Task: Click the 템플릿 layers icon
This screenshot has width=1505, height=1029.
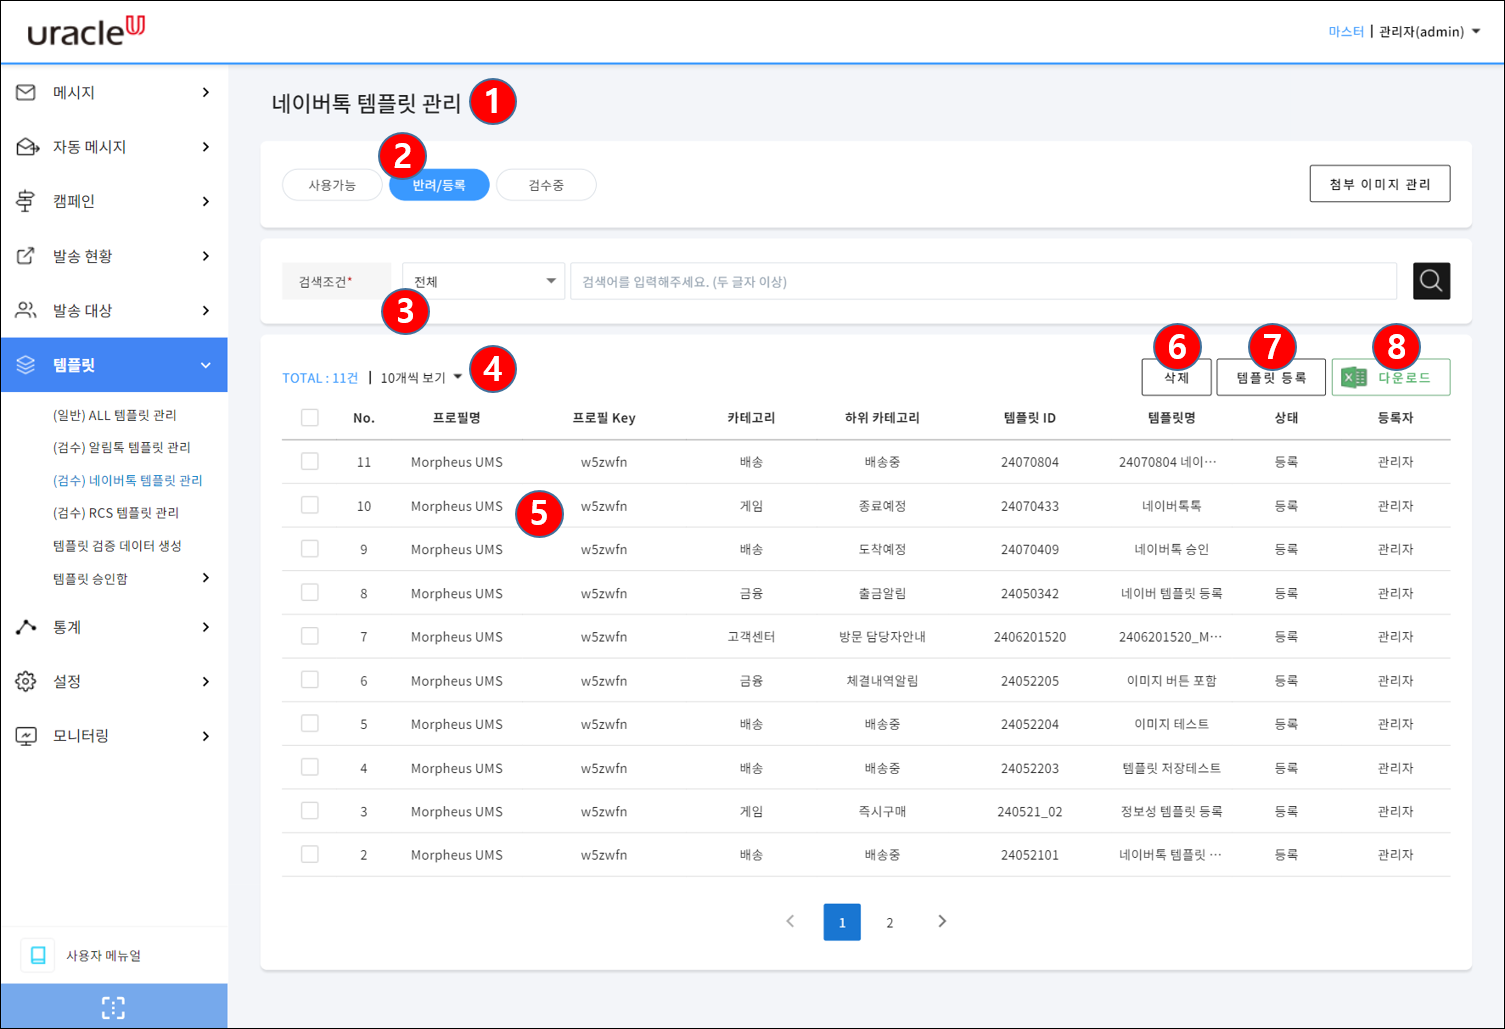Action: pyautogui.click(x=26, y=365)
